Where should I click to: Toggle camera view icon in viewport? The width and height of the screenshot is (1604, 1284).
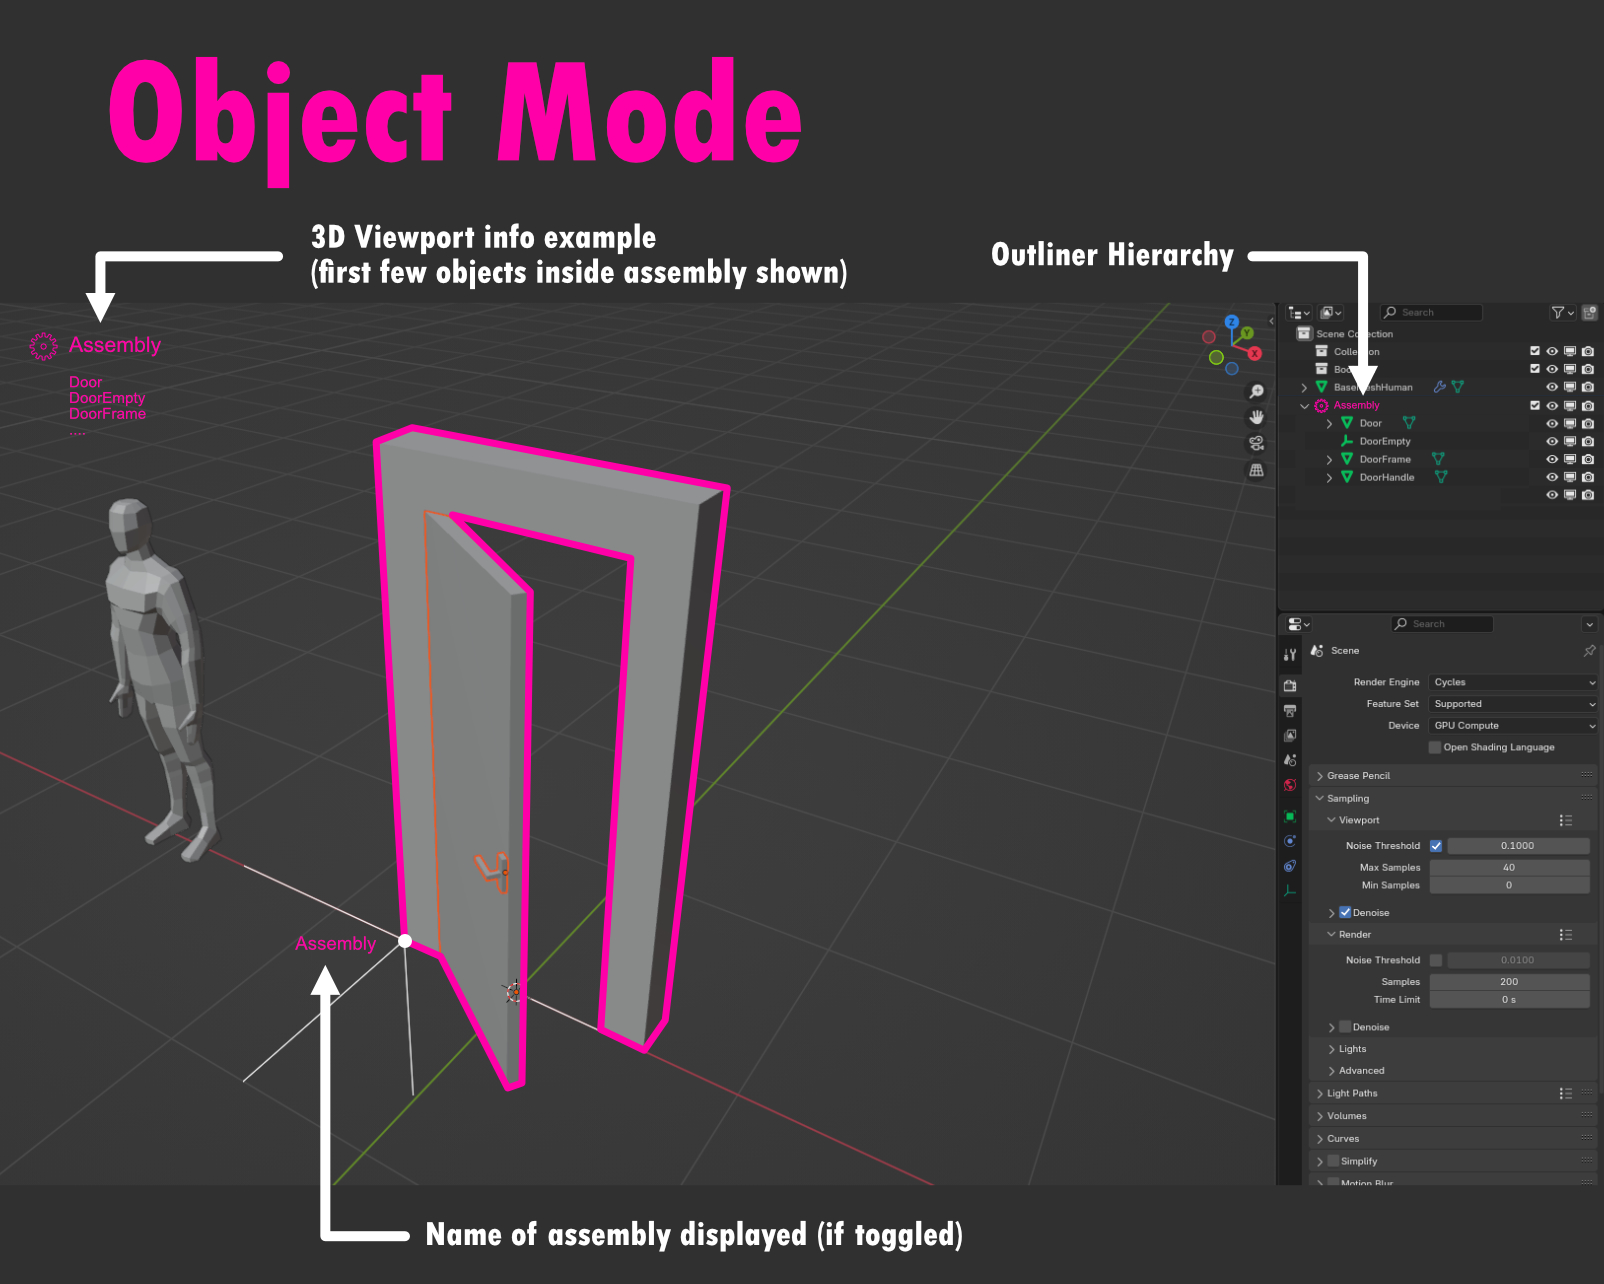(x=1257, y=443)
